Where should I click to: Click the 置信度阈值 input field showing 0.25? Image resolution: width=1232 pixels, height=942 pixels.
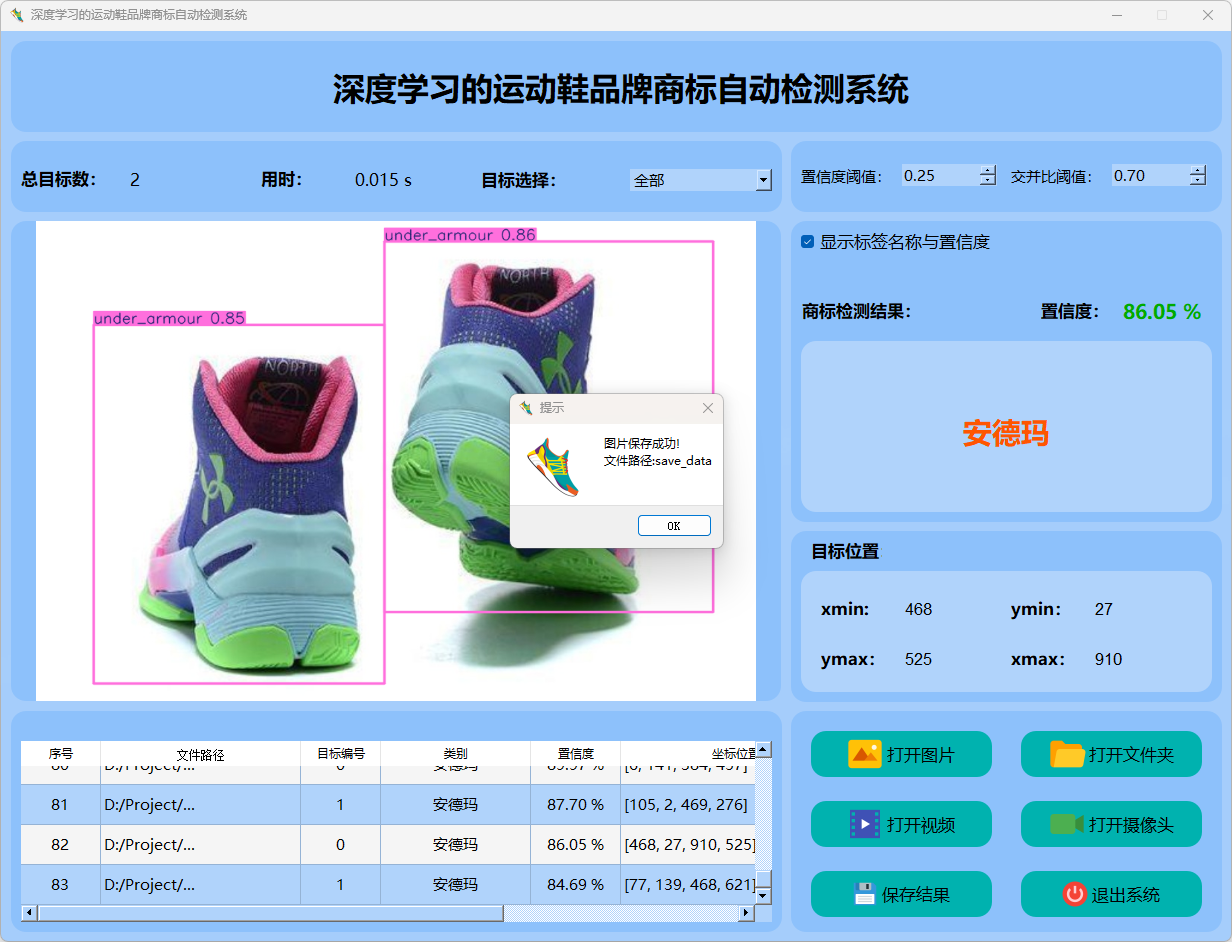click(x=938, y=176)
